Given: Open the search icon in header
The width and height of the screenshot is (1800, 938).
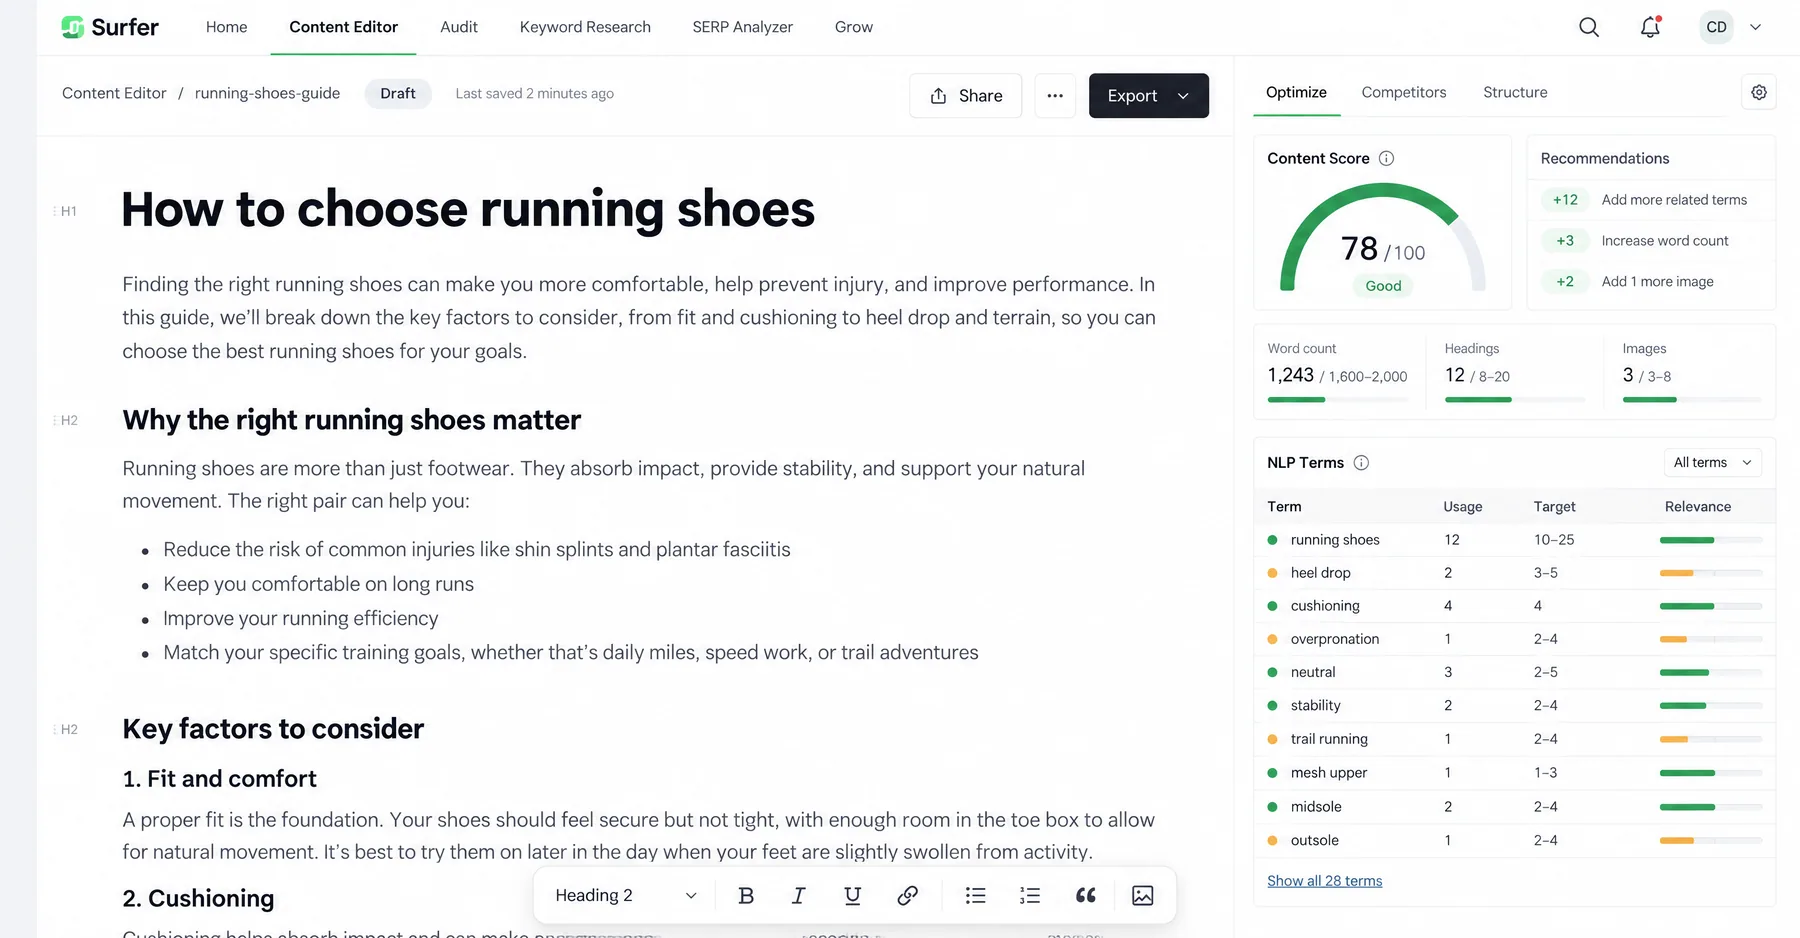Looking at the screenshot, I should (x=1589, y=27).
